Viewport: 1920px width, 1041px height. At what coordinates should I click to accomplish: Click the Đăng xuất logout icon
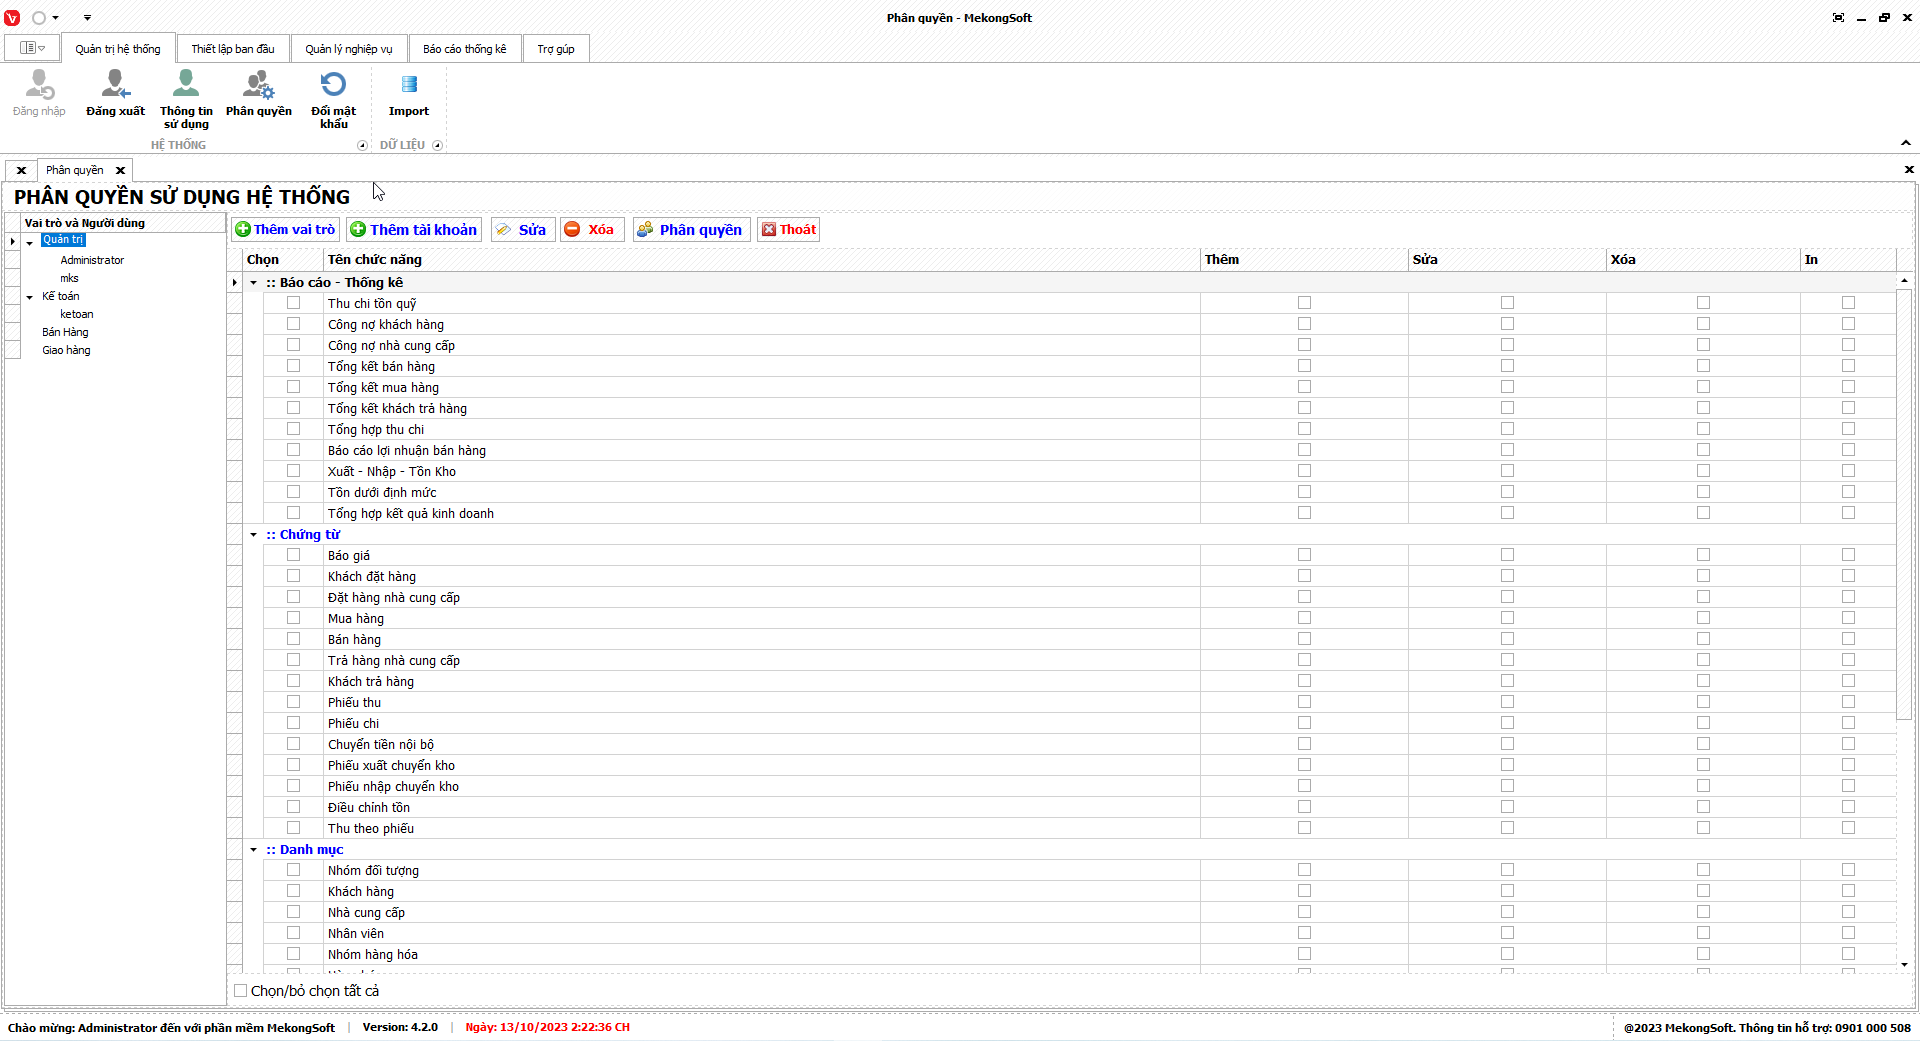[116, 86]
